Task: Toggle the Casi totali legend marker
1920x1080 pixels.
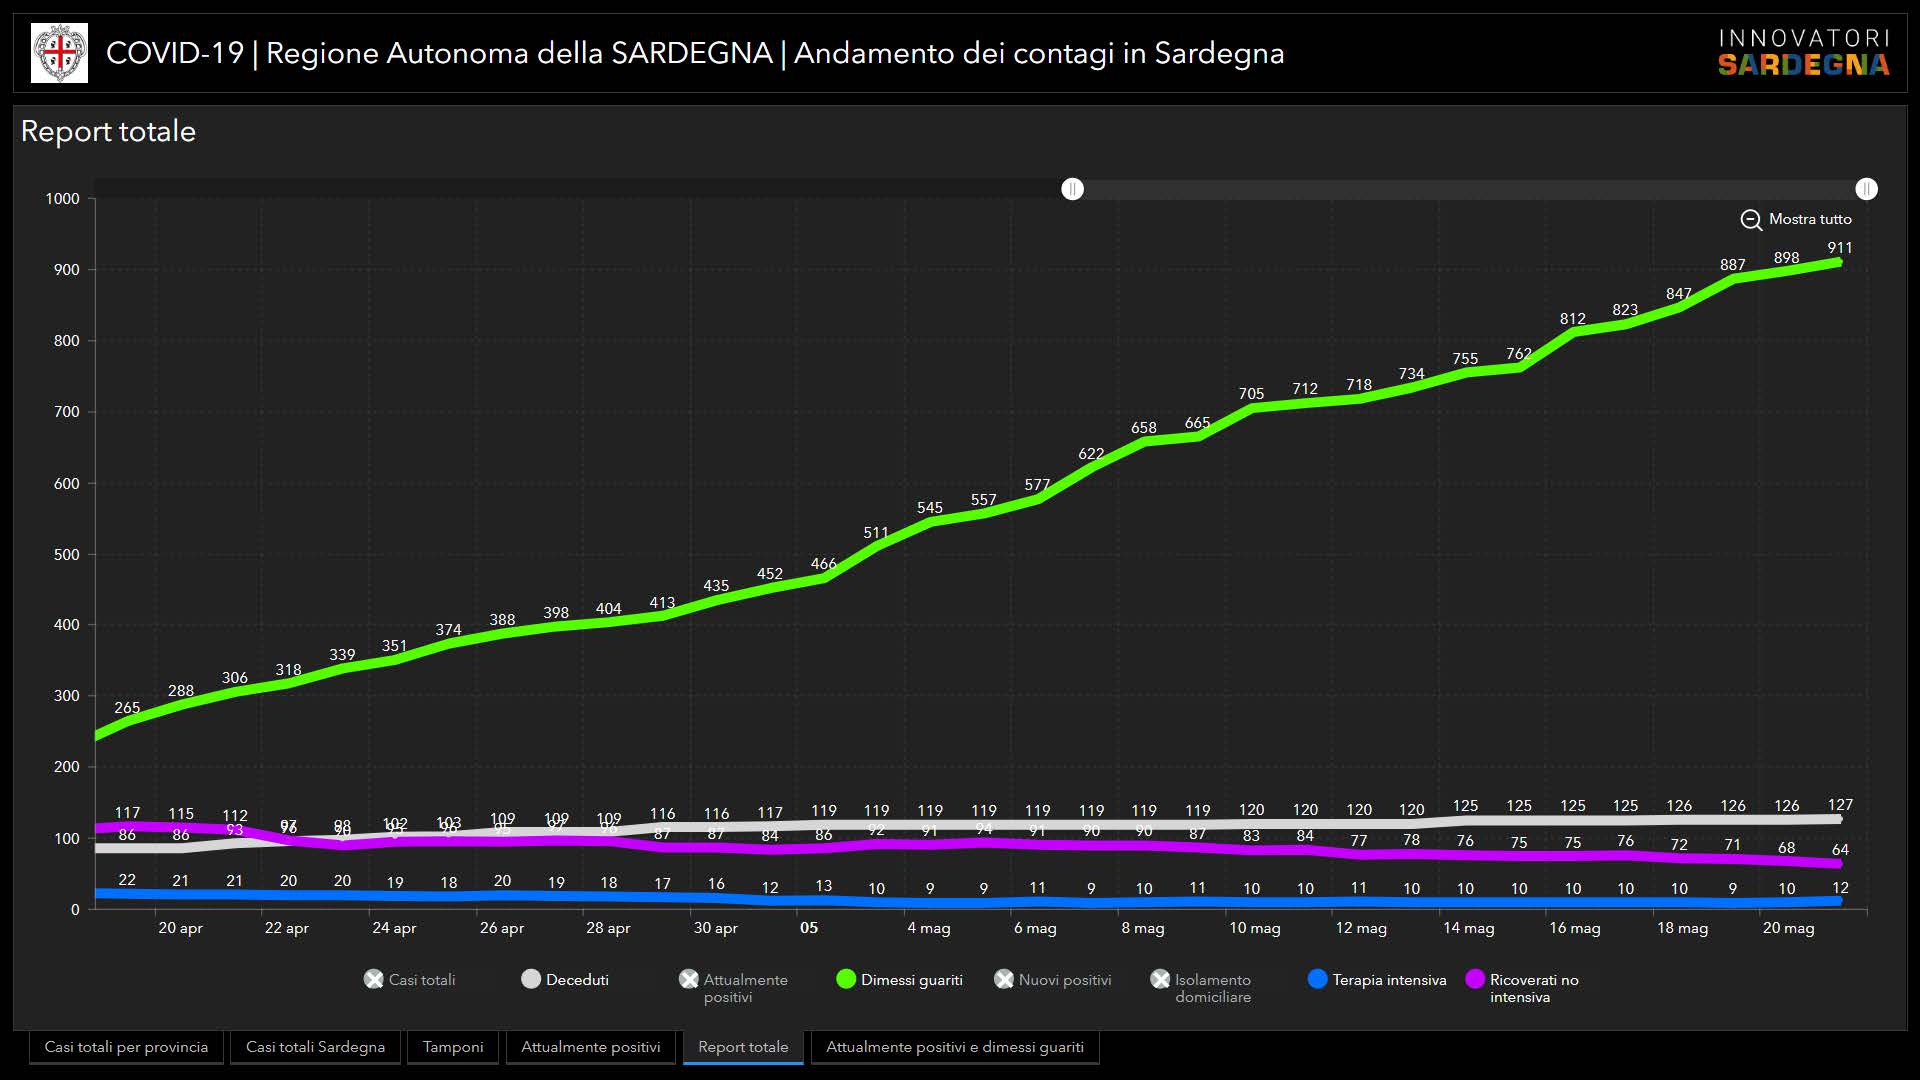Action: pos(374,980)
